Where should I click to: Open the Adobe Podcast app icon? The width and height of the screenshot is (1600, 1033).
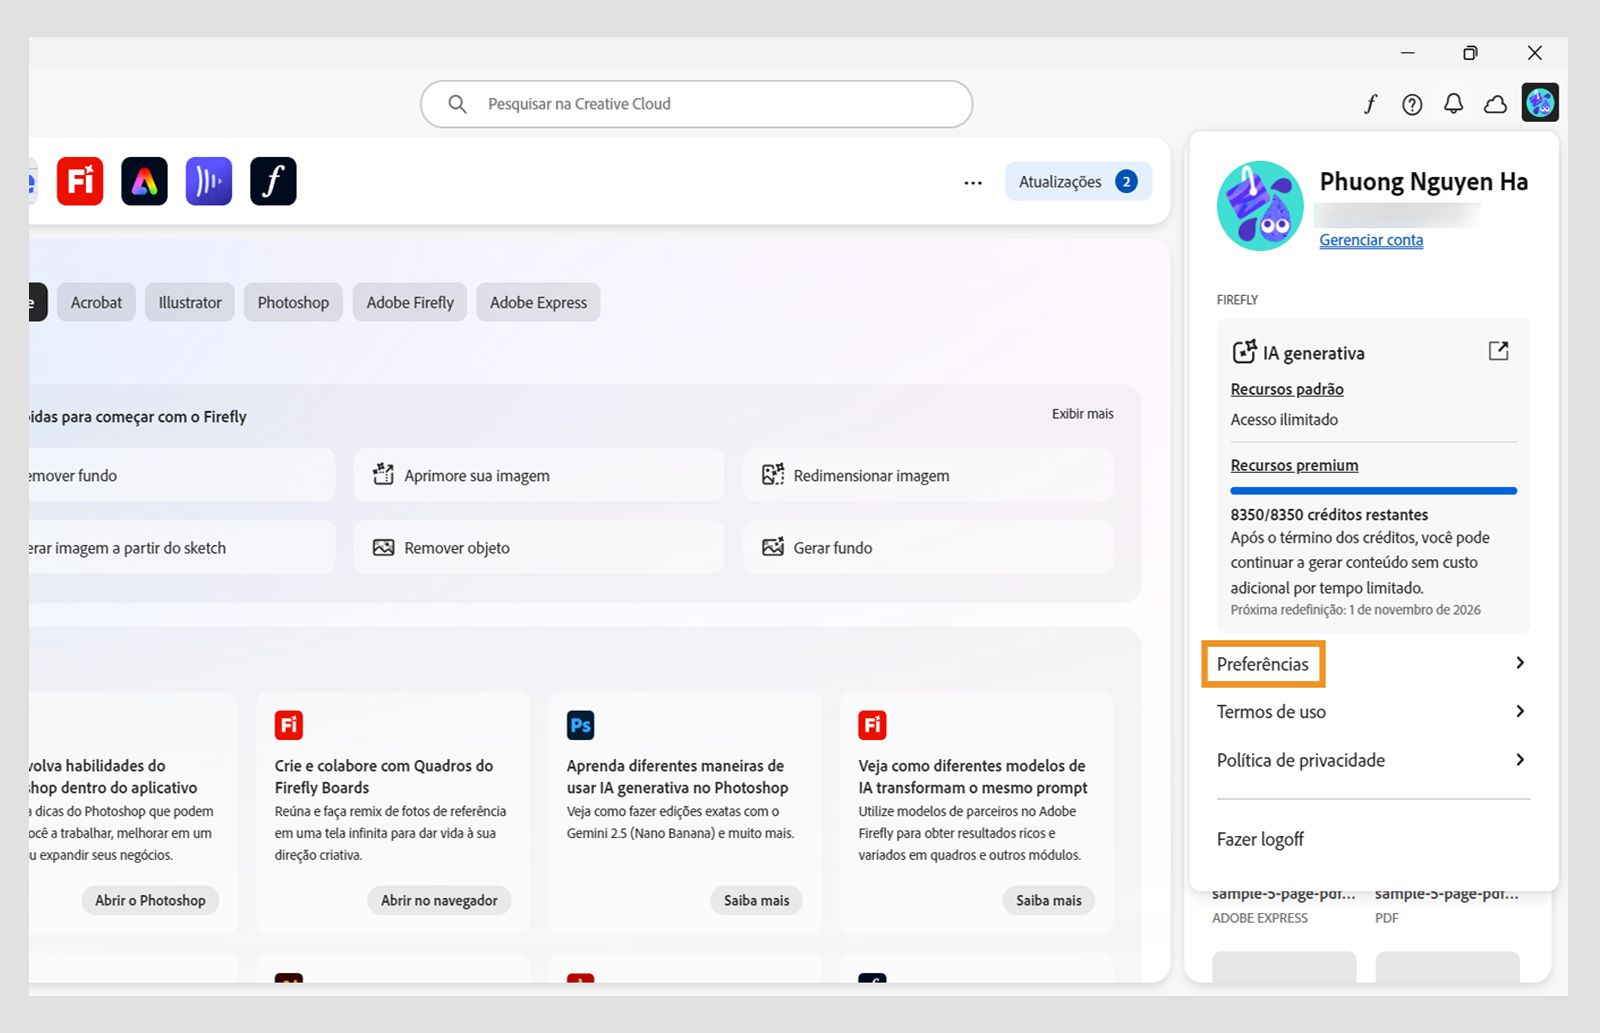(x=209, y=181)
